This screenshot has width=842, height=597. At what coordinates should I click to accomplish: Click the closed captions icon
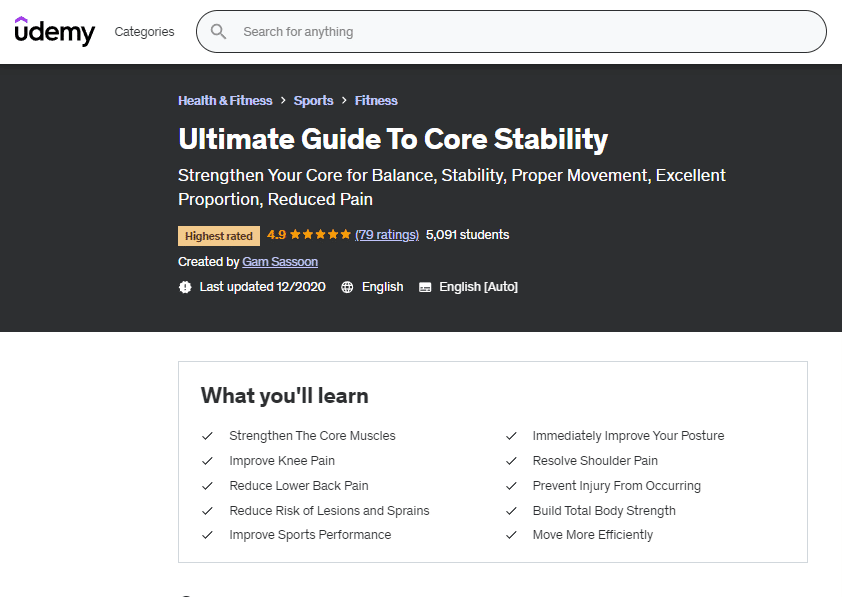(425, 287)
